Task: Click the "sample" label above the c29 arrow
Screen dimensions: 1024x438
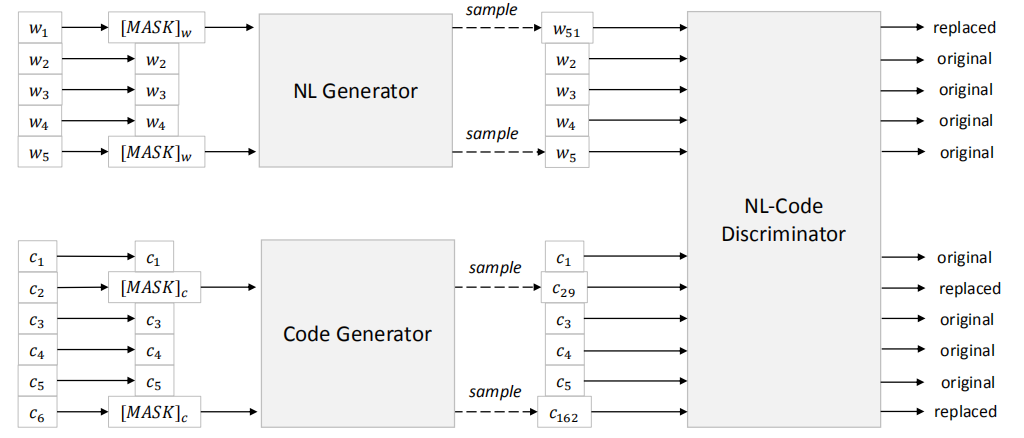Action: coord(495,268)
